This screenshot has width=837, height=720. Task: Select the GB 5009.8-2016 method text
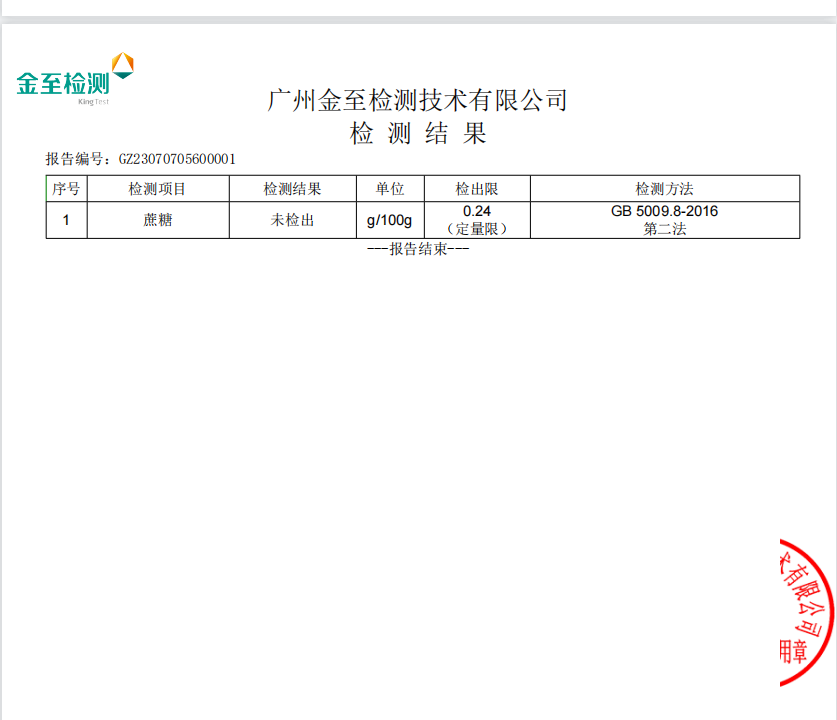(664, 211)
